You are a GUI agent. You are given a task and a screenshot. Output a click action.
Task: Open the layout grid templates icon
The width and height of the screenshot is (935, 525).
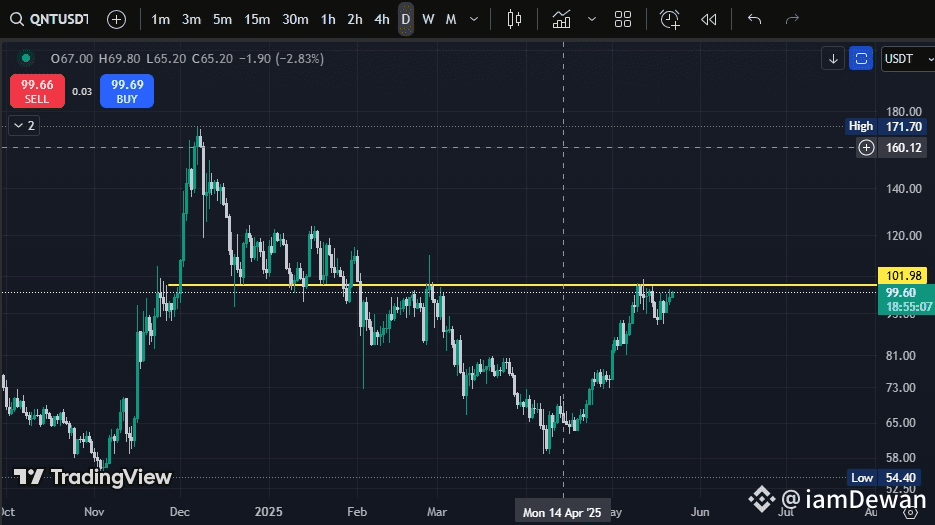(623, 20)
